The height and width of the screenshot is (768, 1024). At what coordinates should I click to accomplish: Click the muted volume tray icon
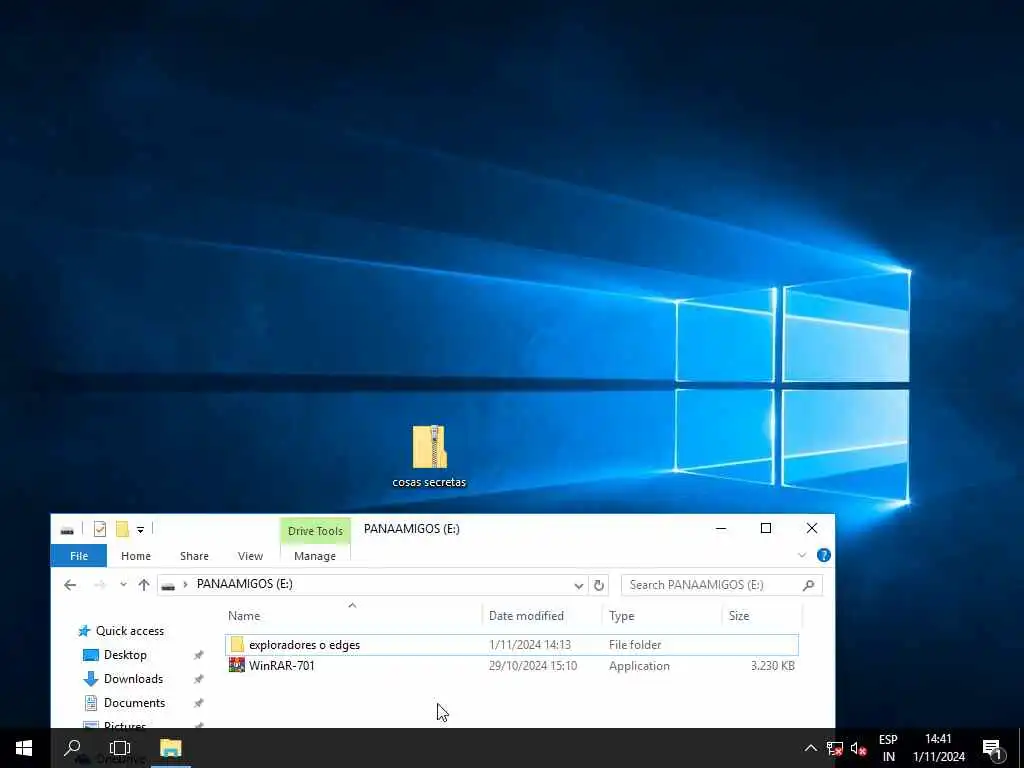coord(859,748)
